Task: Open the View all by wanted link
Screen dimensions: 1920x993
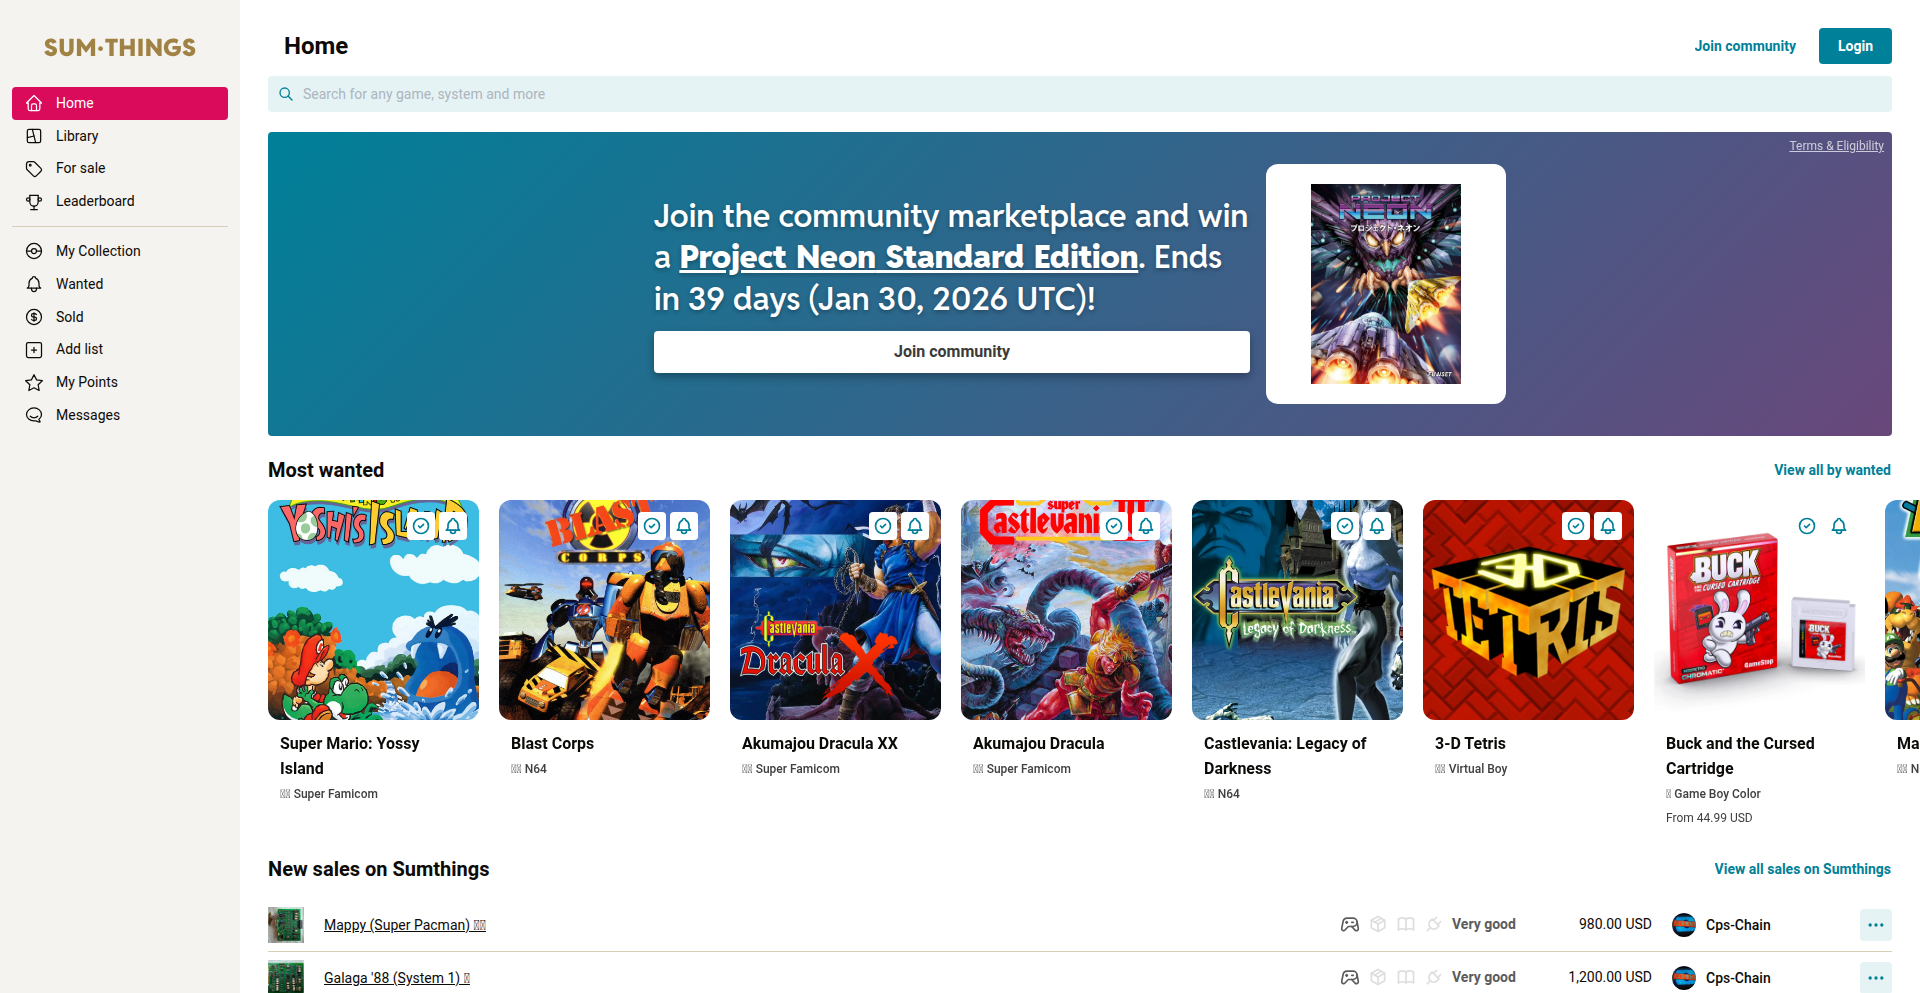Action: tap(1832, 470)
